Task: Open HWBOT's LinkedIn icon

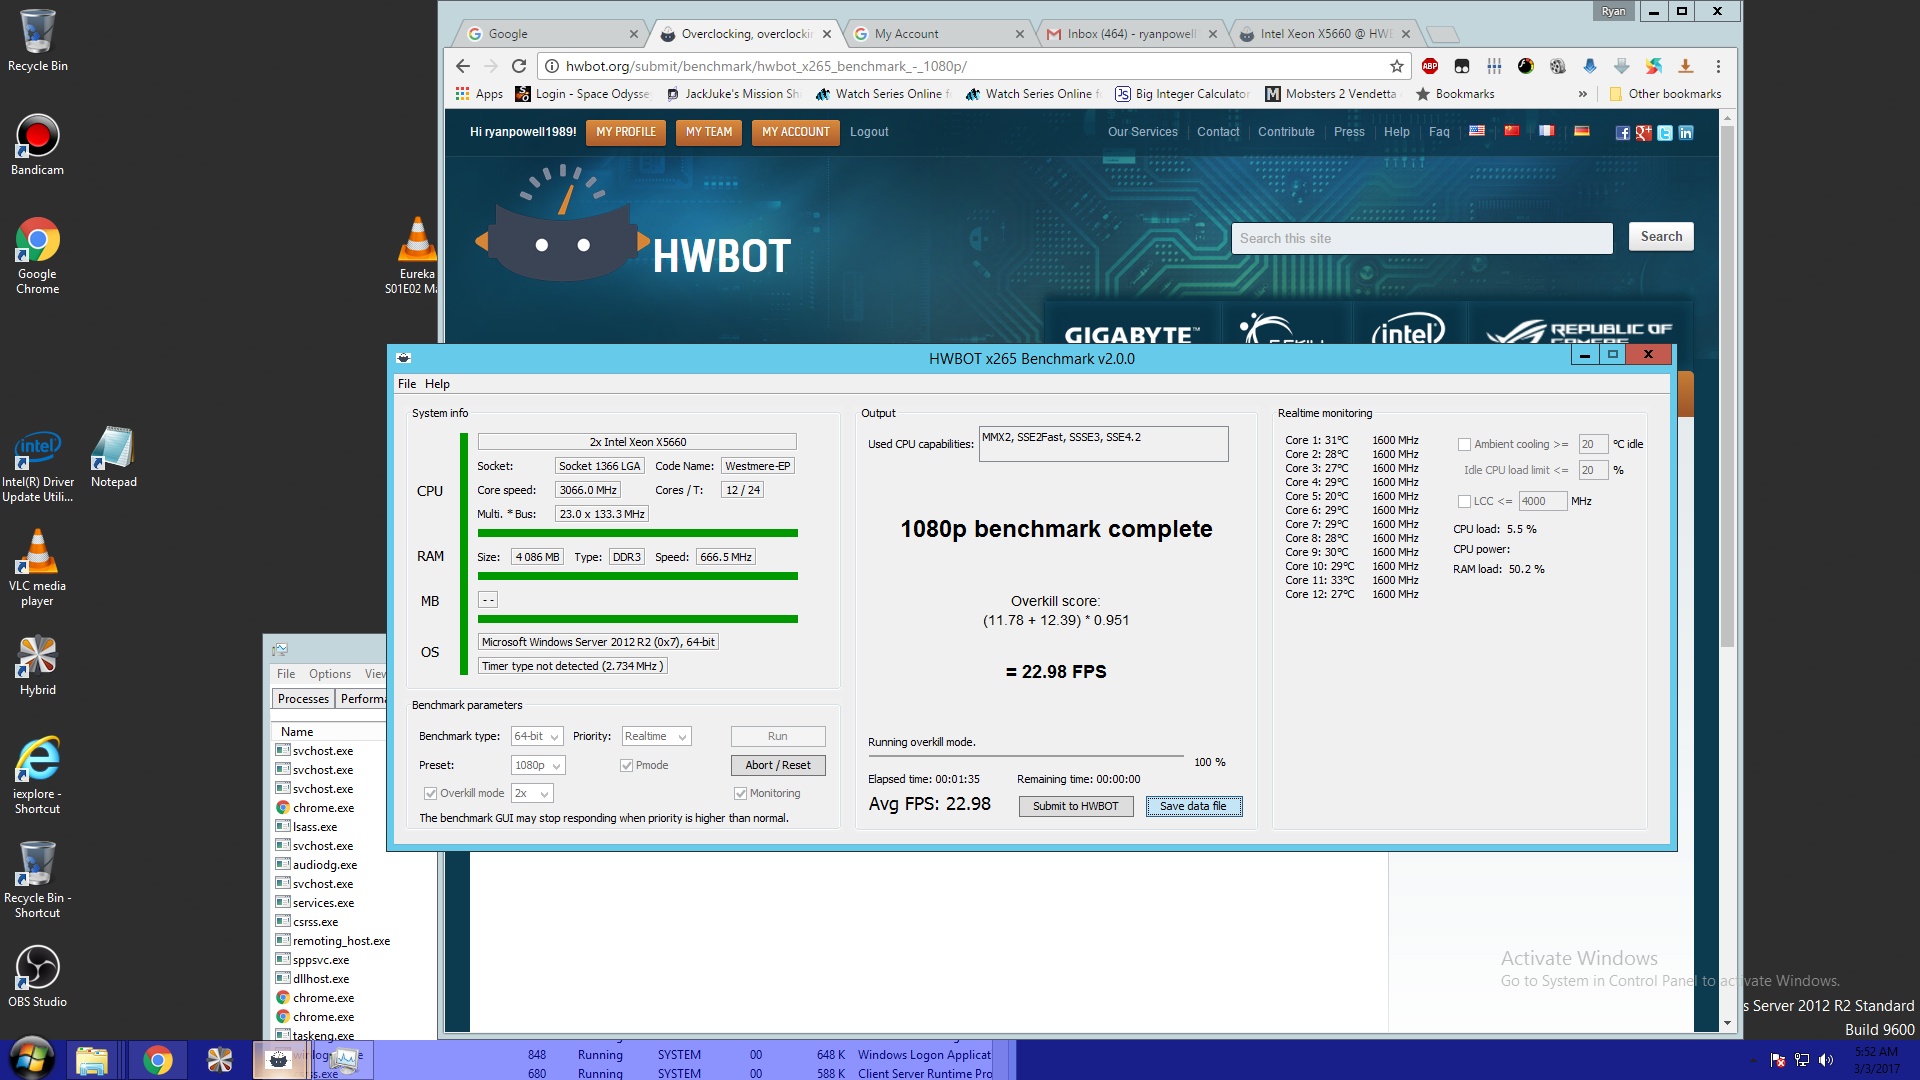Action: tap(1685, 132)
